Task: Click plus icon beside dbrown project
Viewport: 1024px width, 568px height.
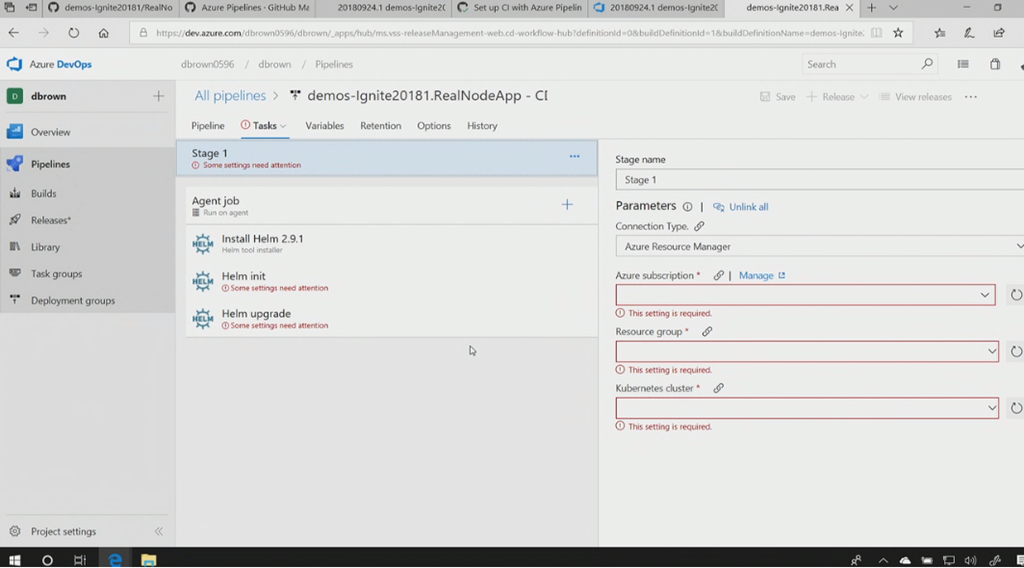Action: pos(158,96)
